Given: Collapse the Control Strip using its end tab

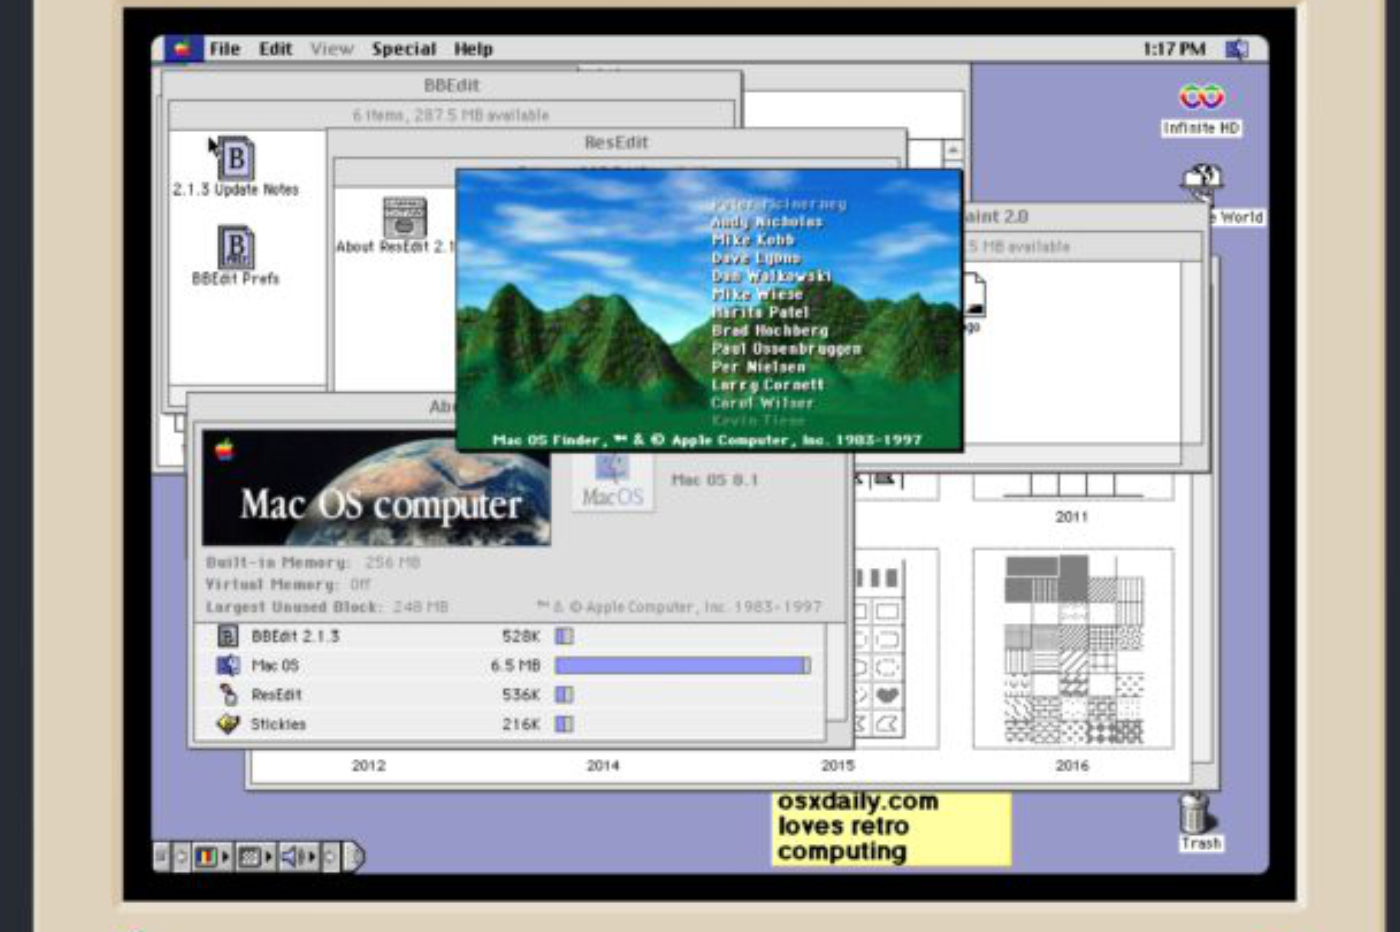Looking at the screenshot, I should pyautogui.click(x=354, y=857).
